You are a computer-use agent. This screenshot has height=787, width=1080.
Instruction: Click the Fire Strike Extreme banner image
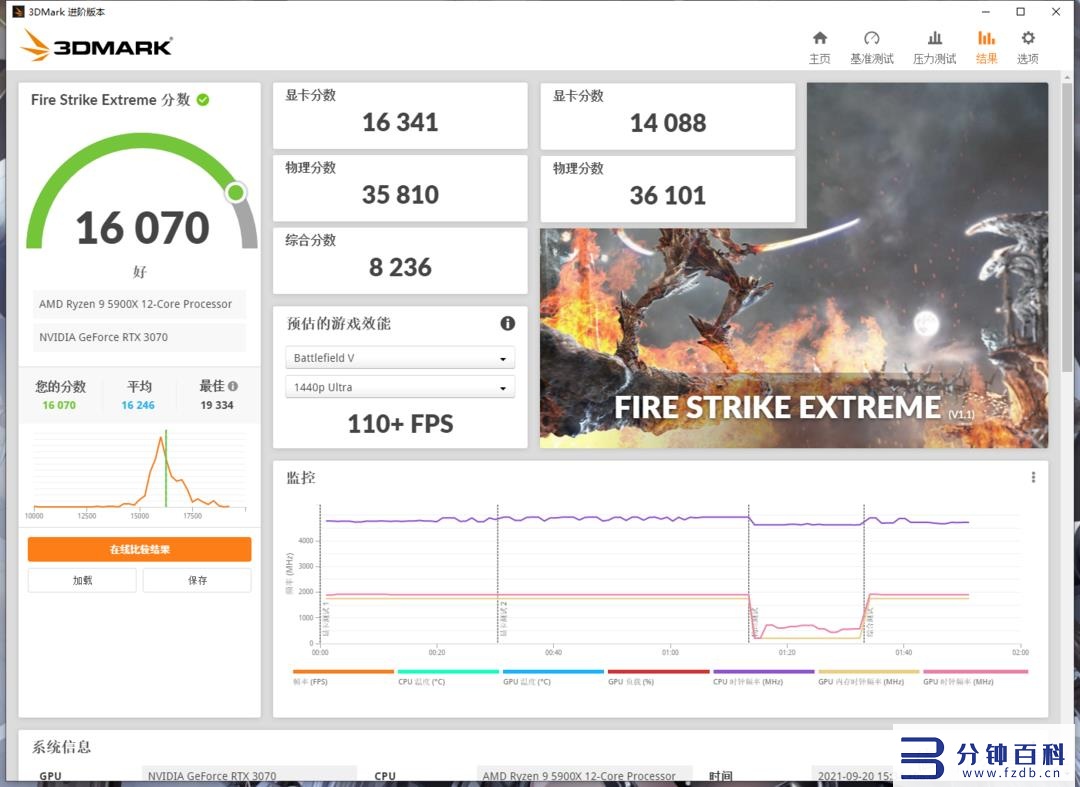point(793,337)
